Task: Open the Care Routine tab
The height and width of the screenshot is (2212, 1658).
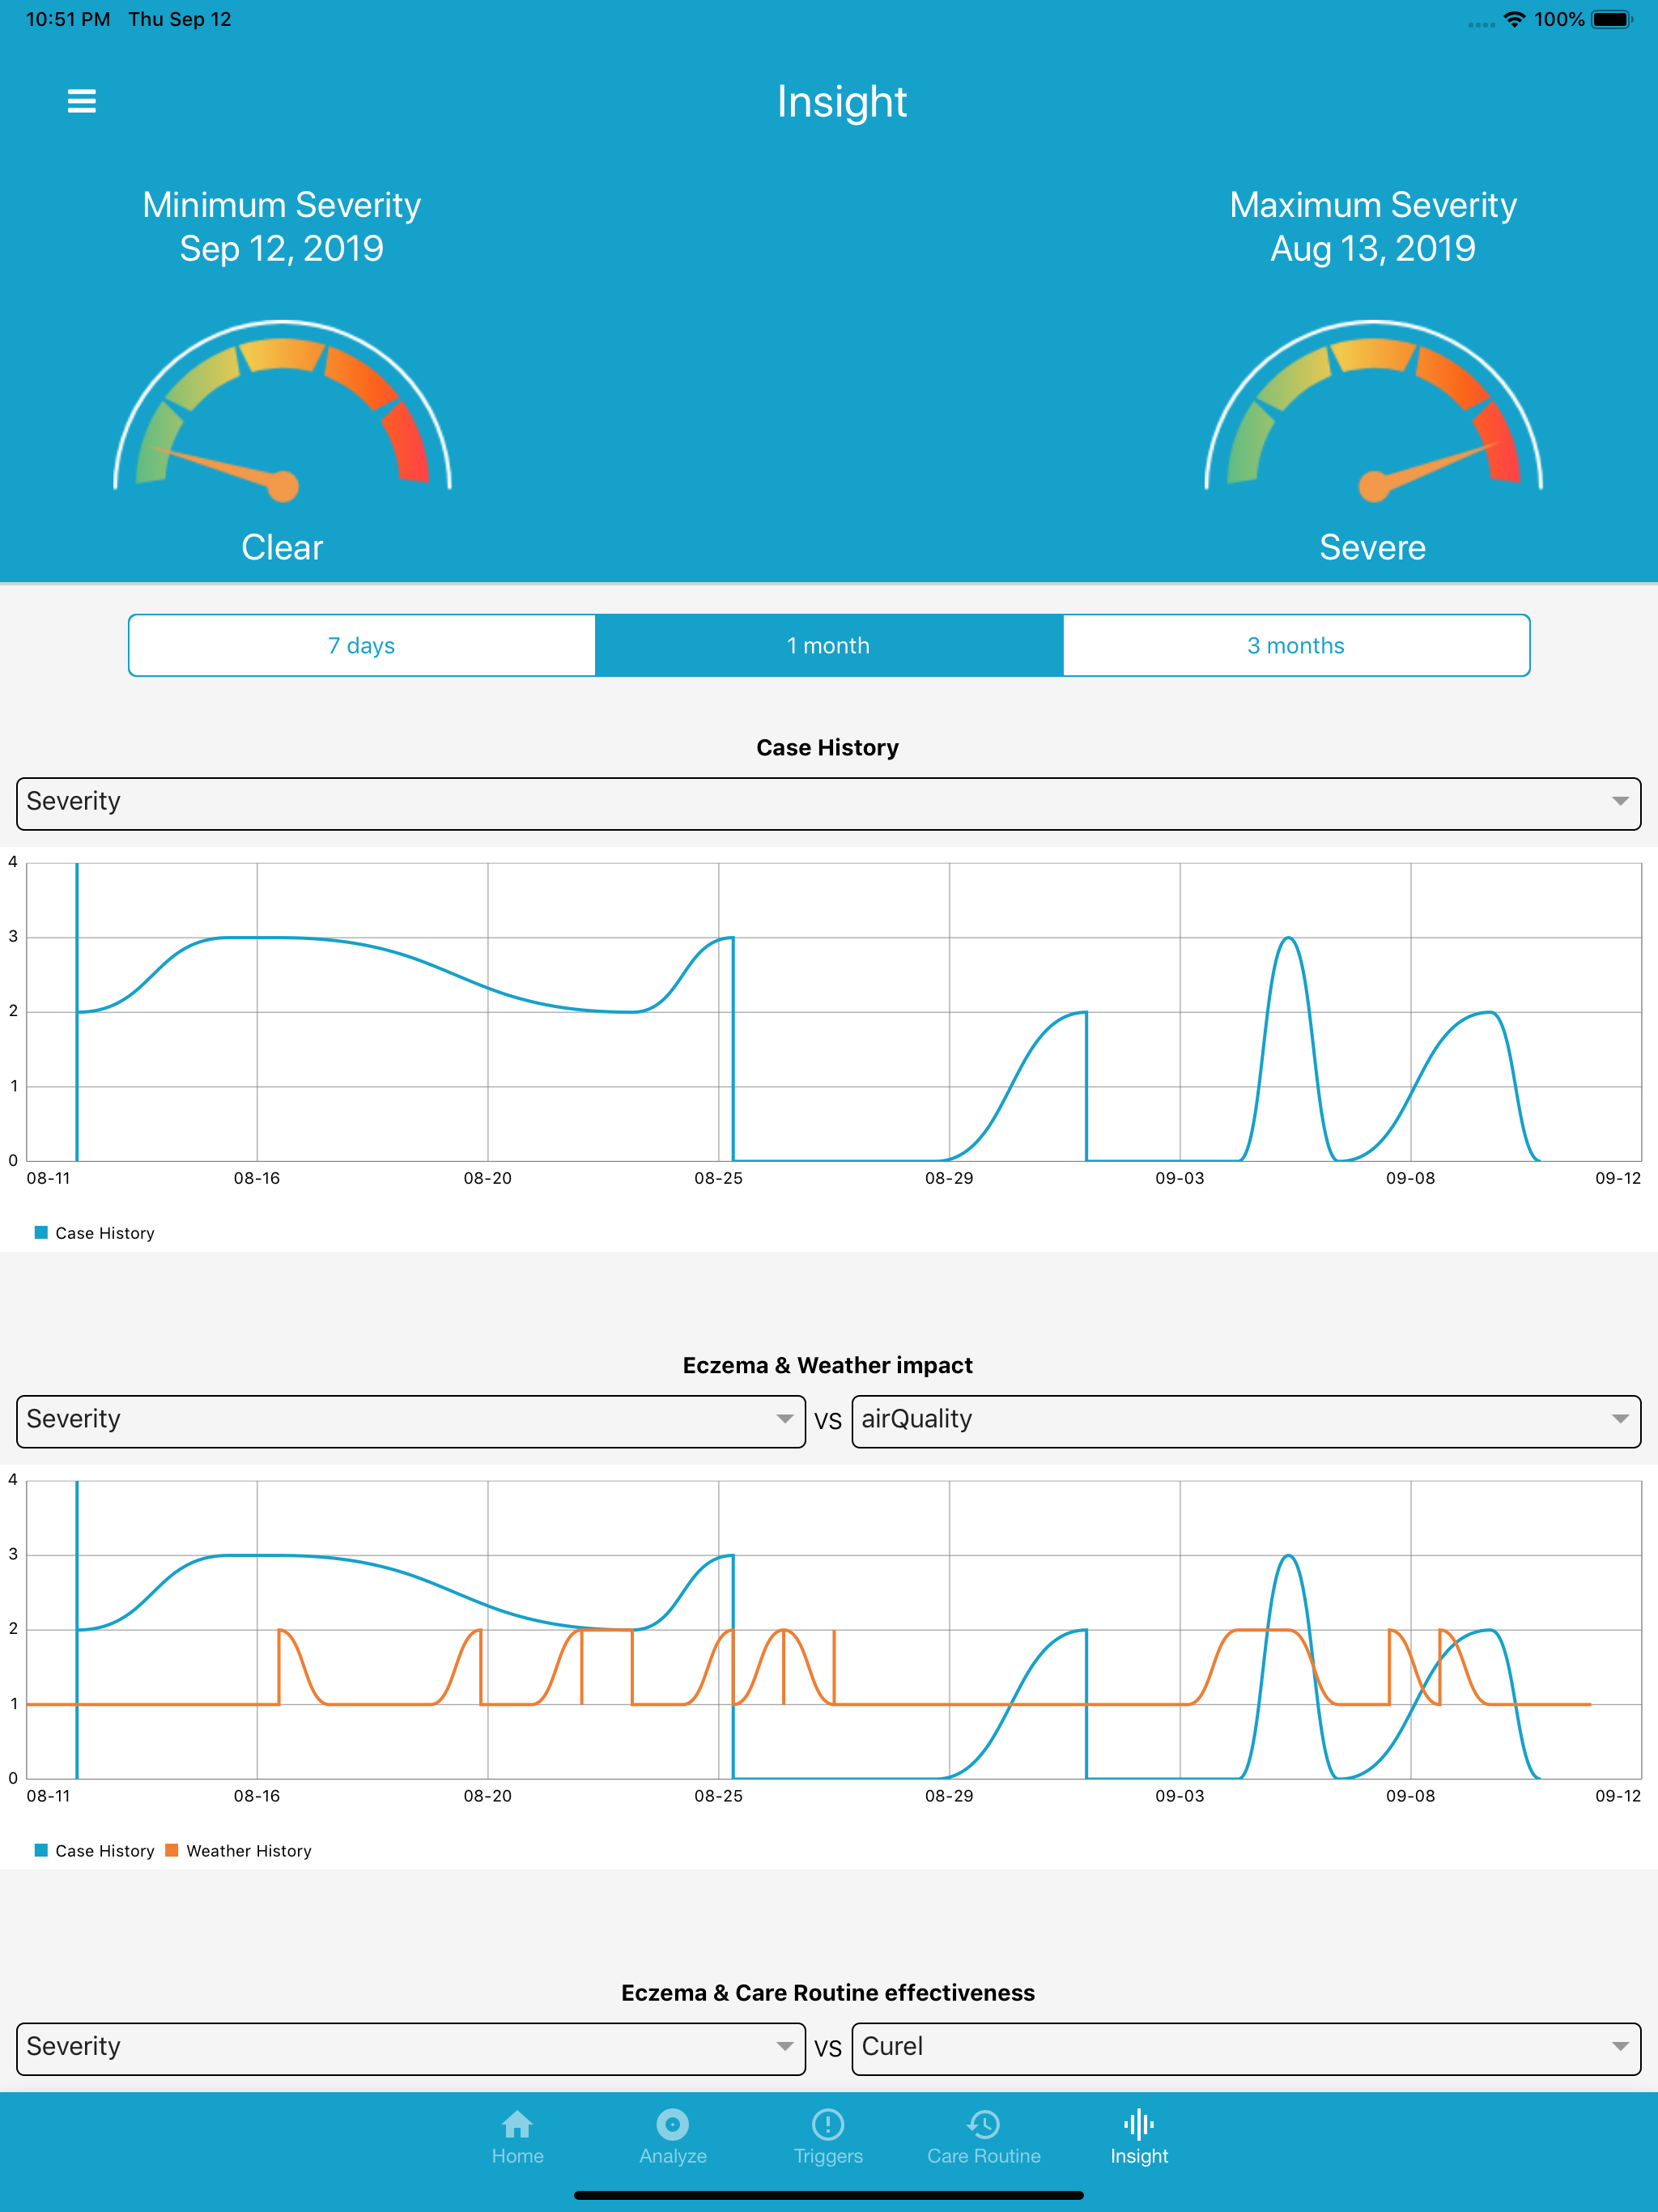Action: click(x=984, y=2137)
